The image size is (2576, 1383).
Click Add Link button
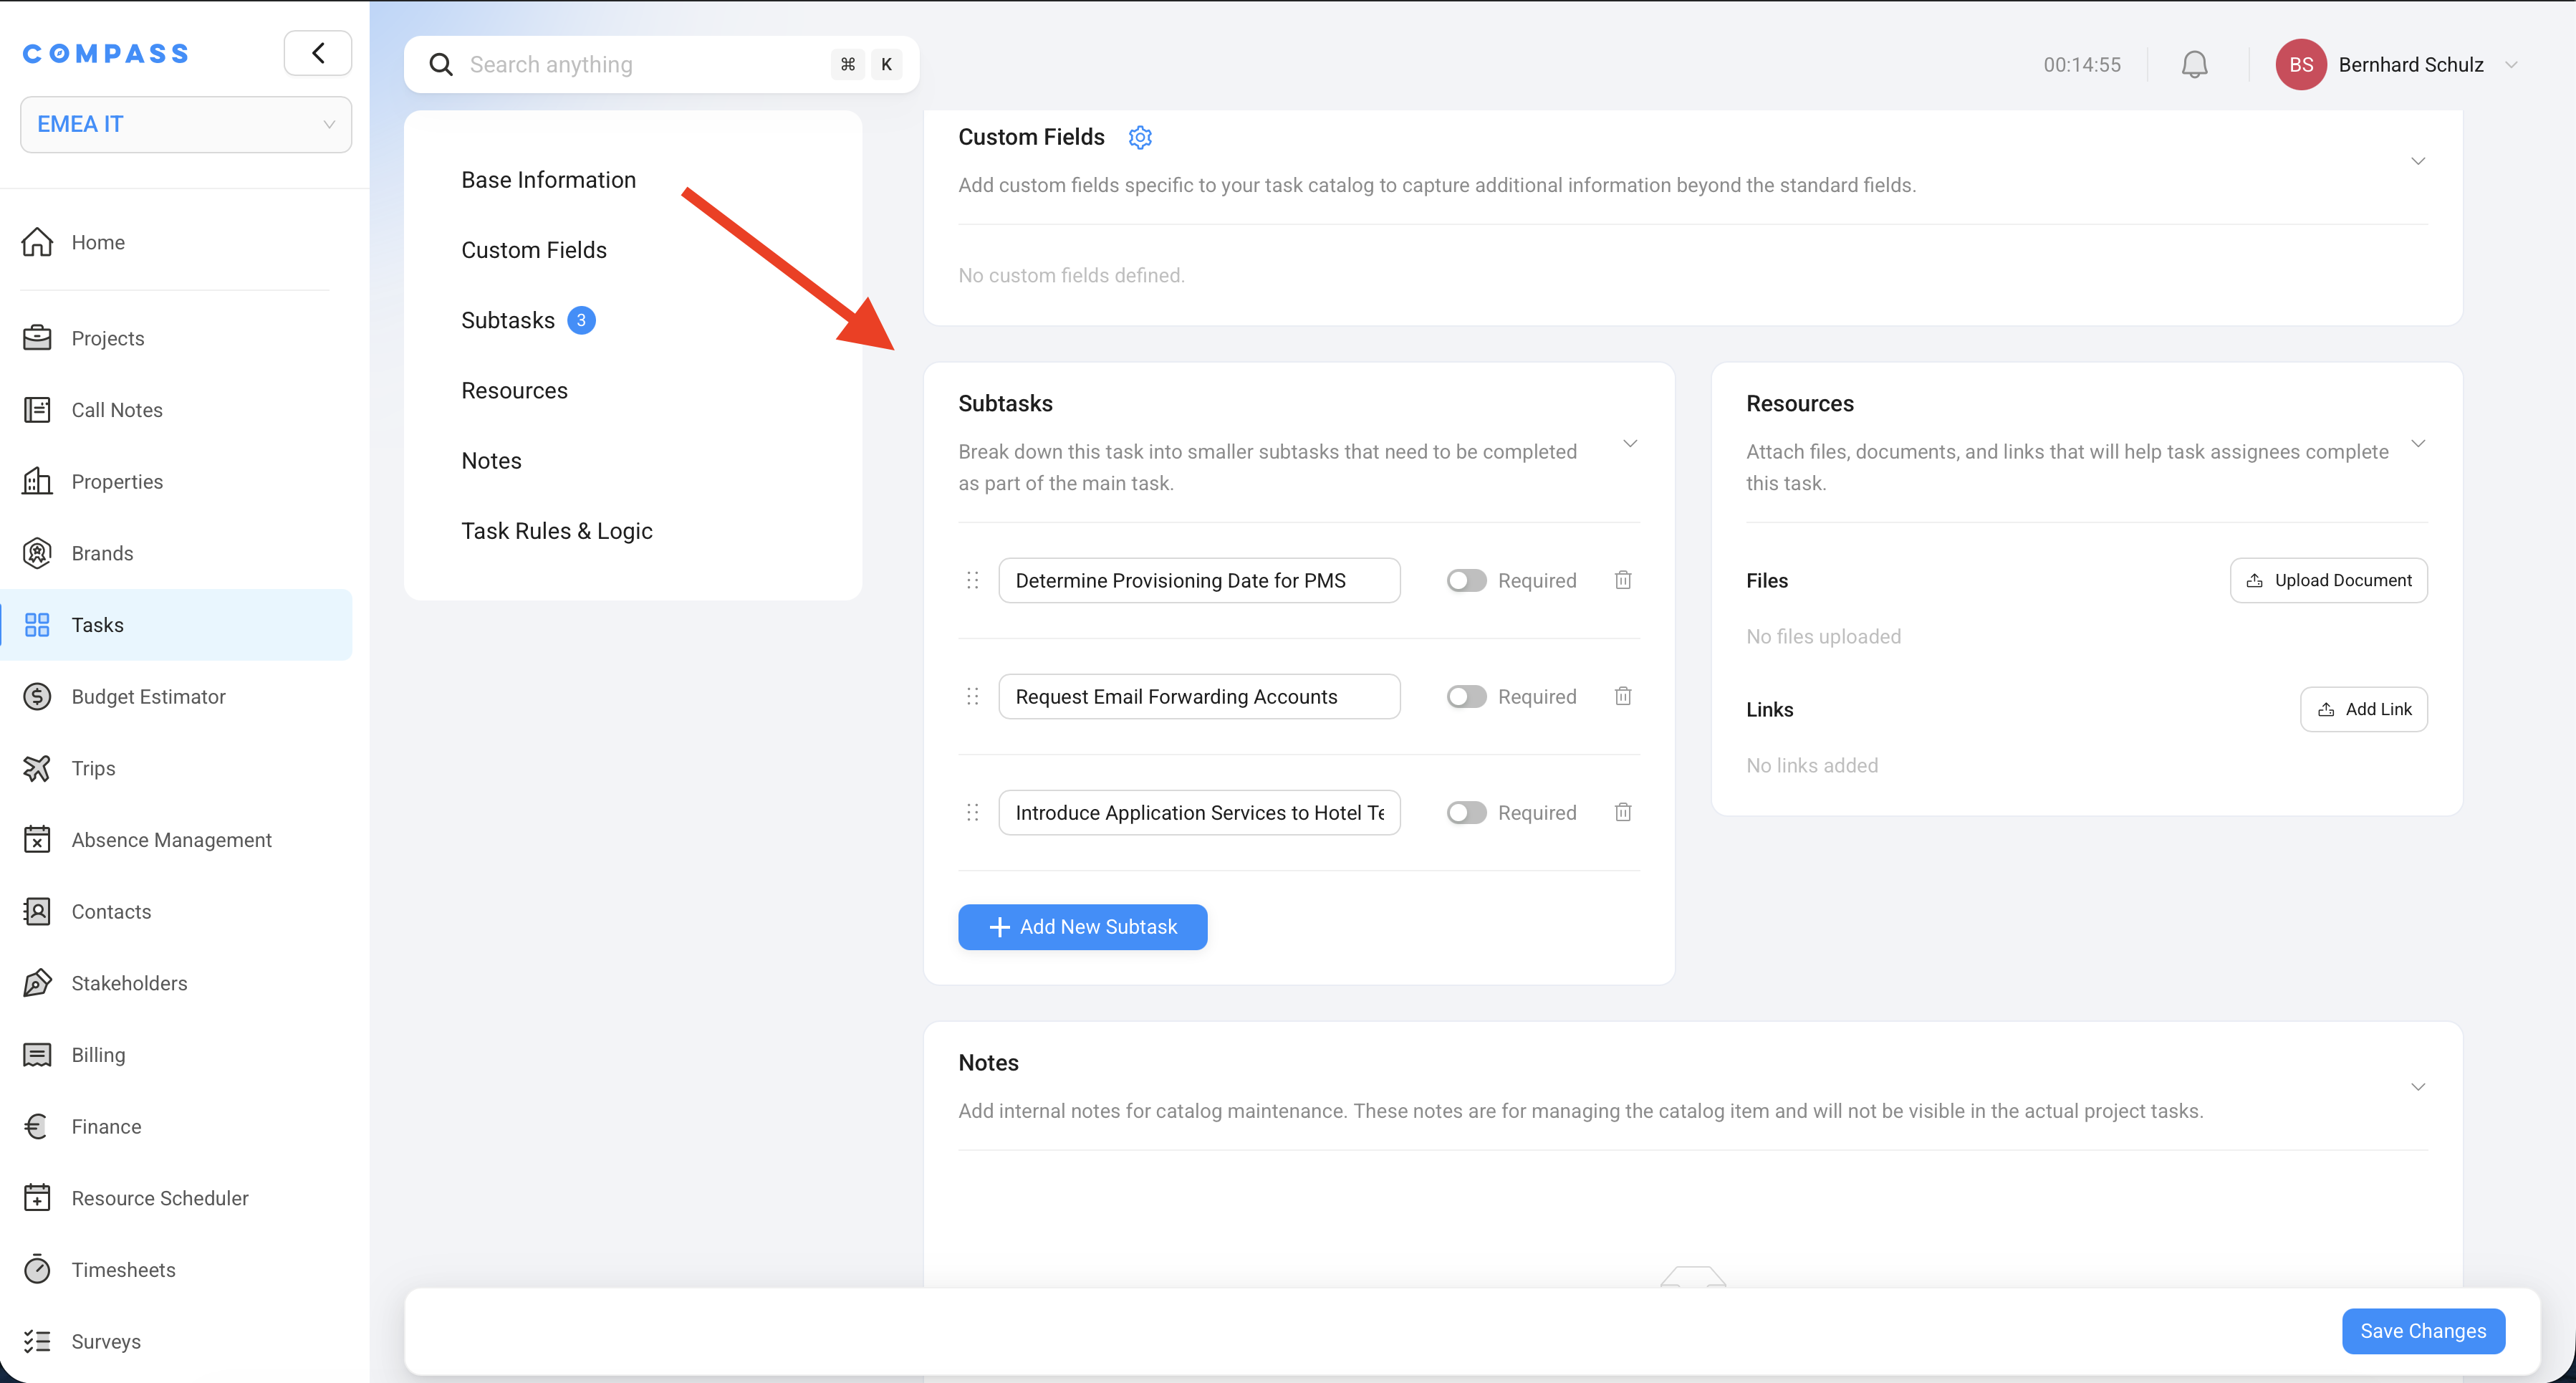coord(2363,709)
